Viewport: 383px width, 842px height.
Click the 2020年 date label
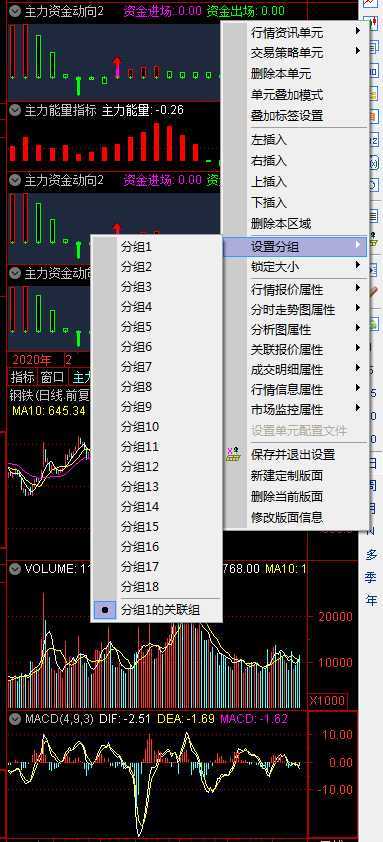[32, 359]
